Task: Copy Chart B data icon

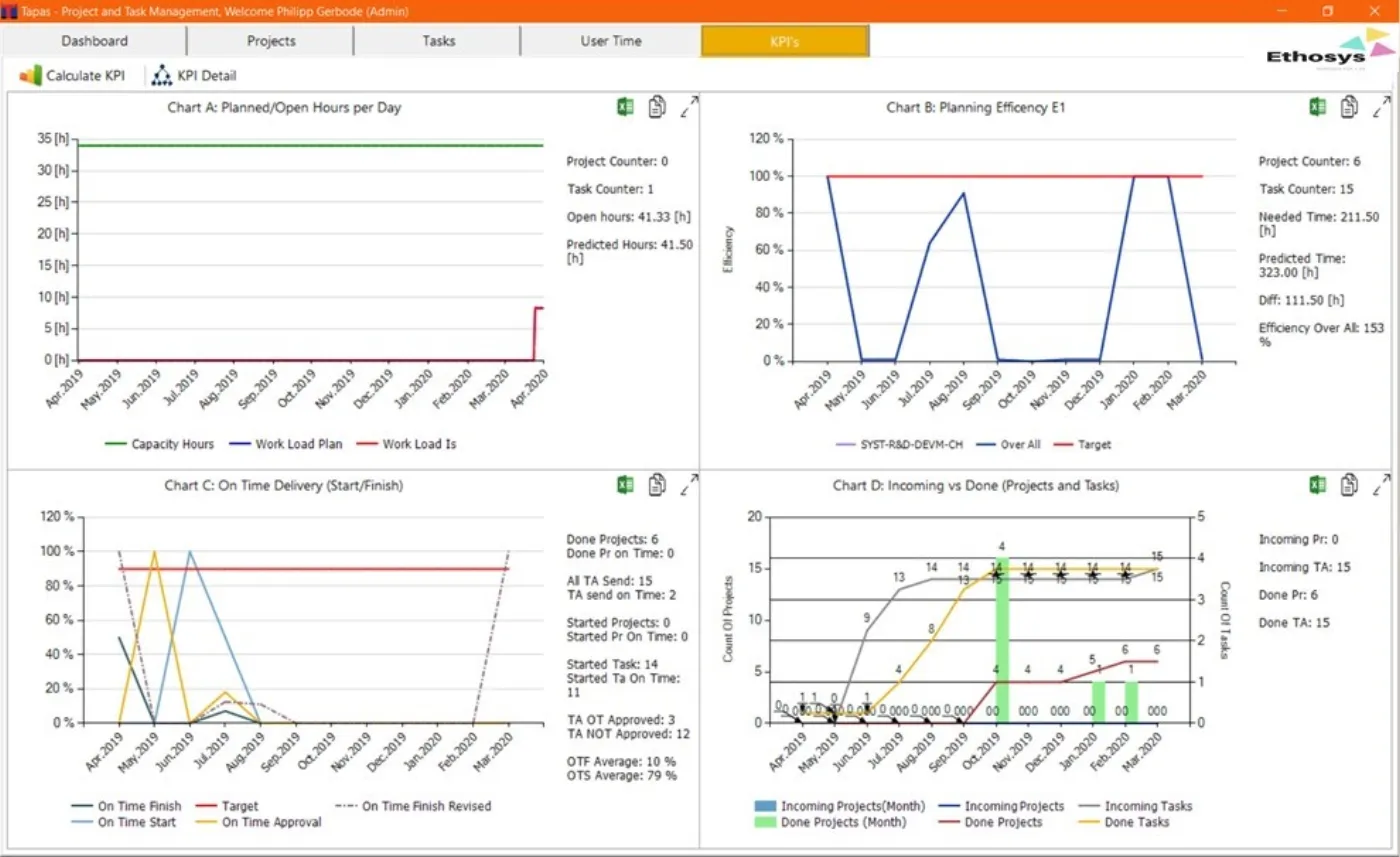Action: coord(1350,107)
